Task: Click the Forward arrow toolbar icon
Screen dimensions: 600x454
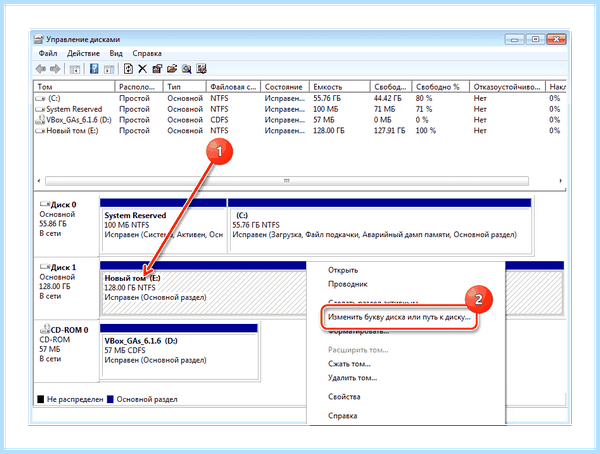Action: pos(55,69)
